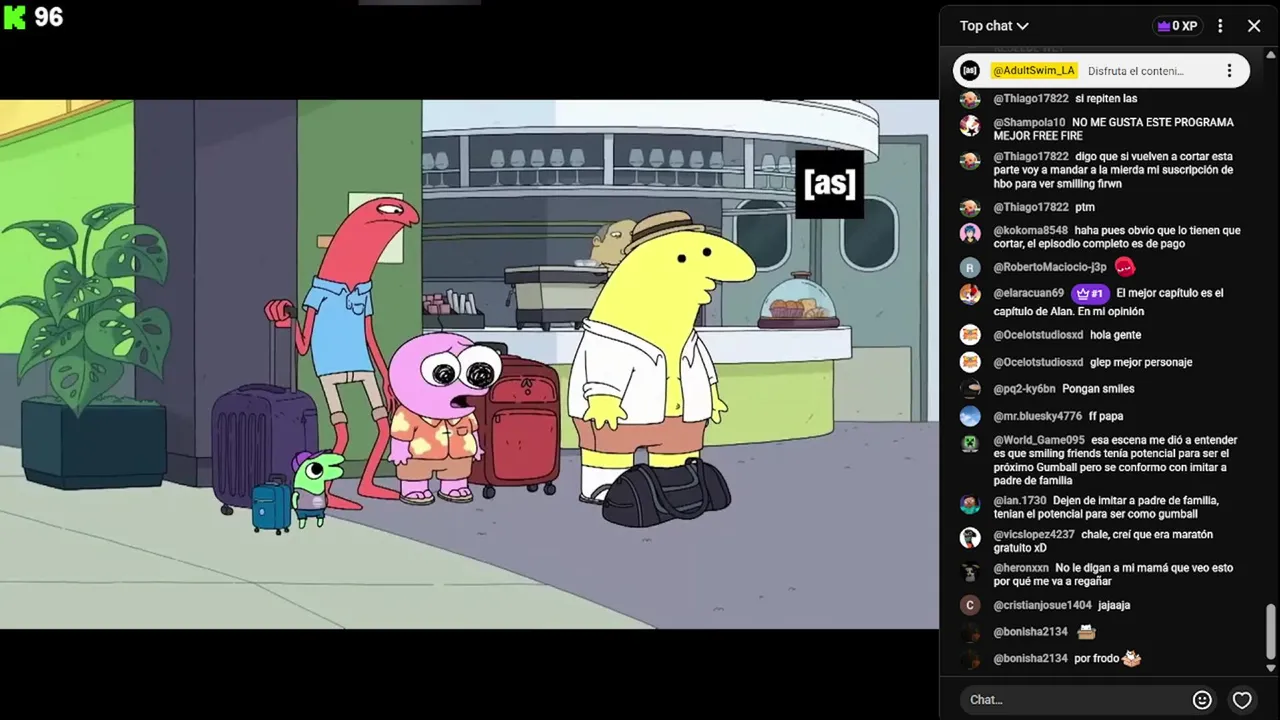Send a heart reaction
The width and height of the screenshot is (1280, 720).
coord(1242,700)
